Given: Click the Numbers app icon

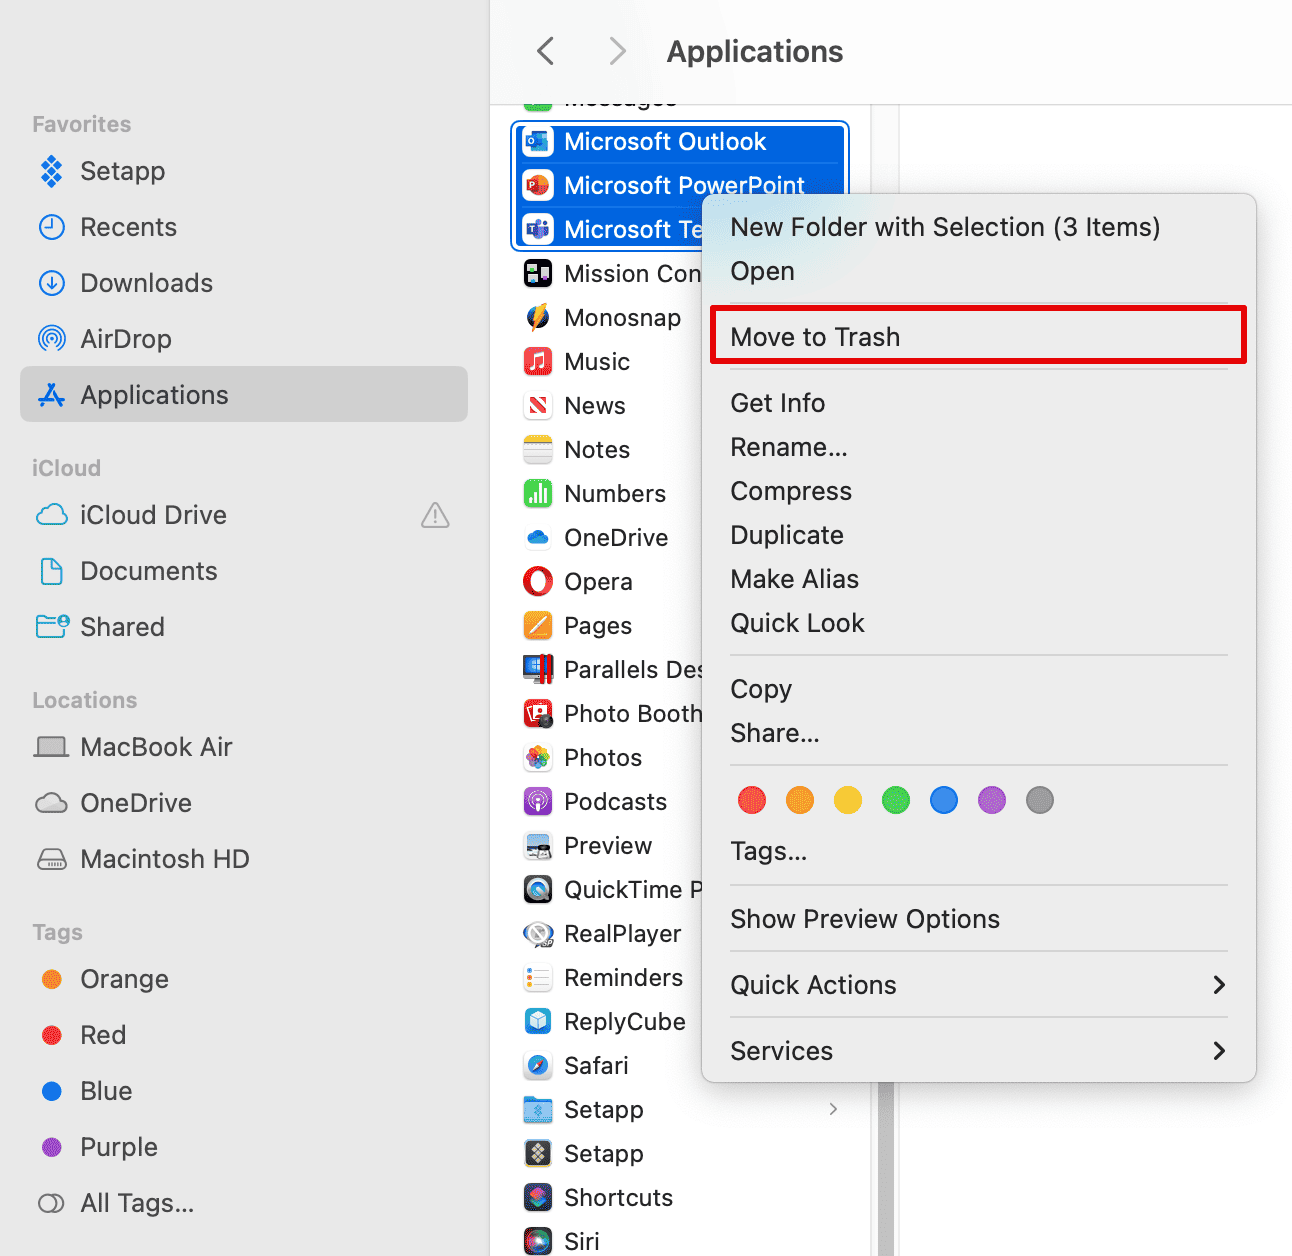Looking at the screenshot, I should [538, 493].
